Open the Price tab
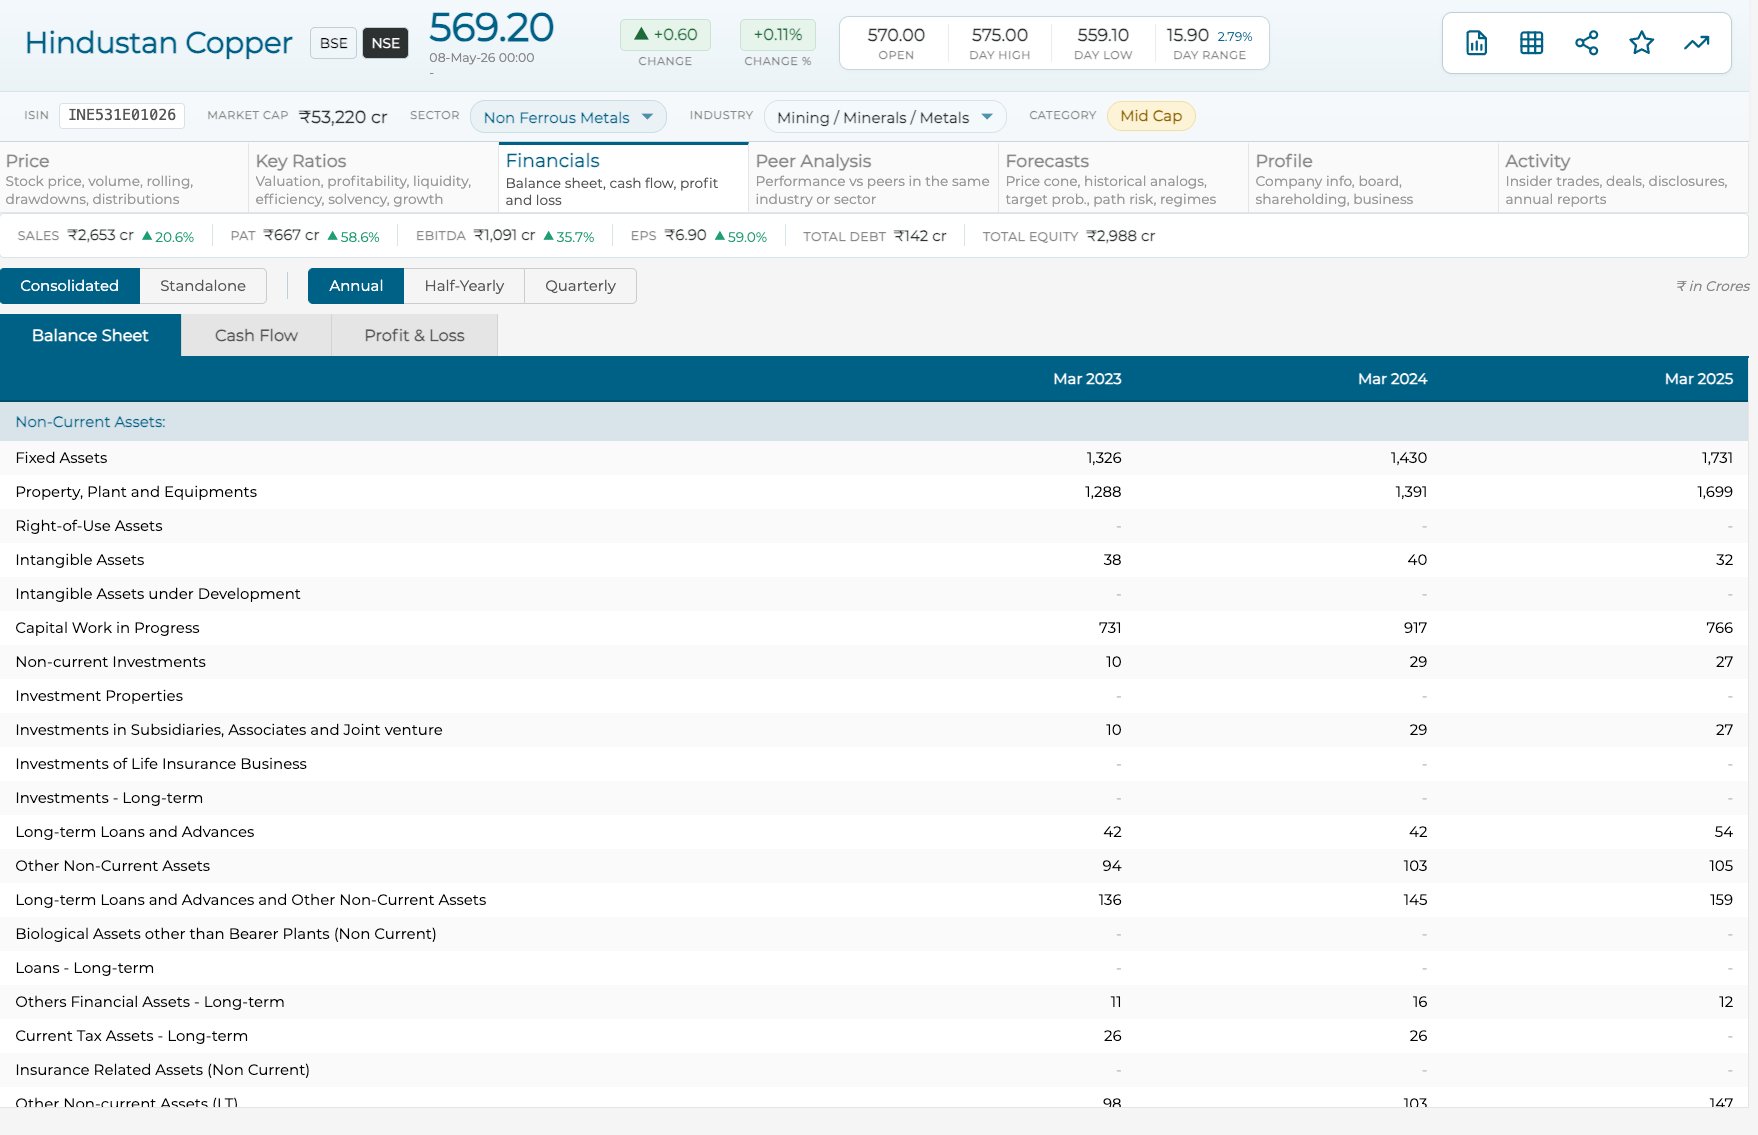1758x1135 pixels. [124, 178]
